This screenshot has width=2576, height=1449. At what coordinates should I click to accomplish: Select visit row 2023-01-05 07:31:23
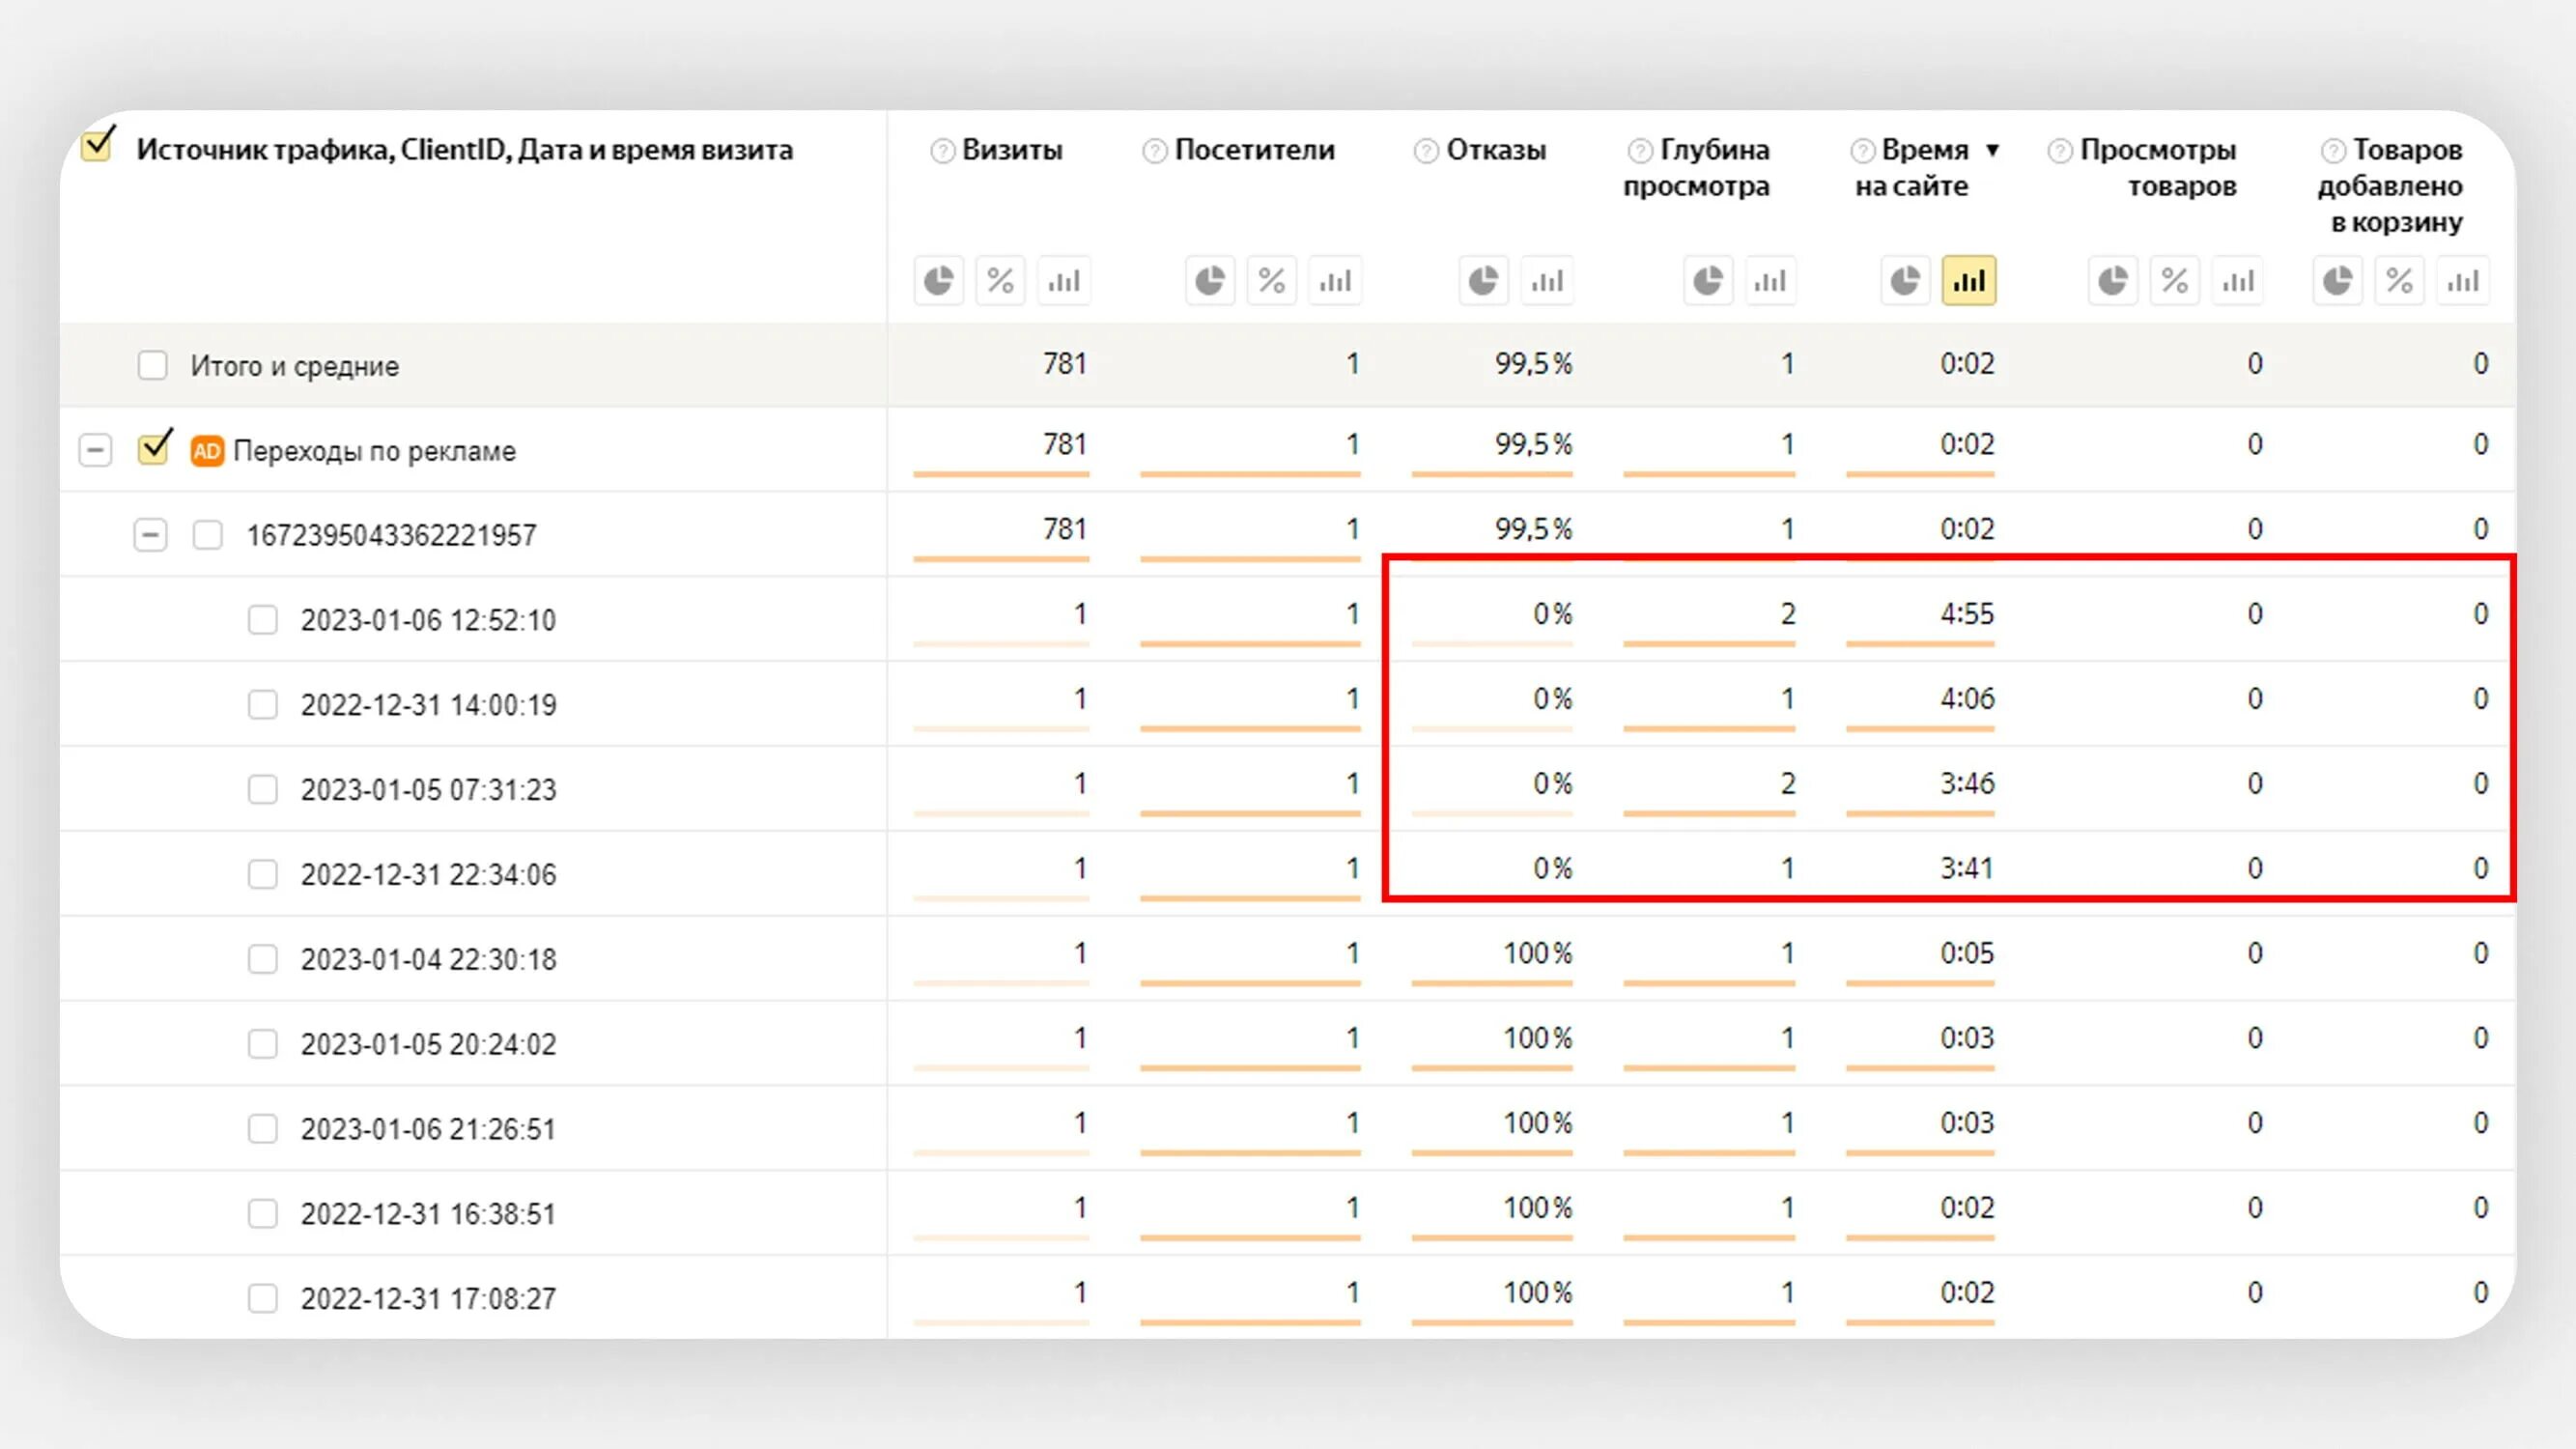point(428,791)
